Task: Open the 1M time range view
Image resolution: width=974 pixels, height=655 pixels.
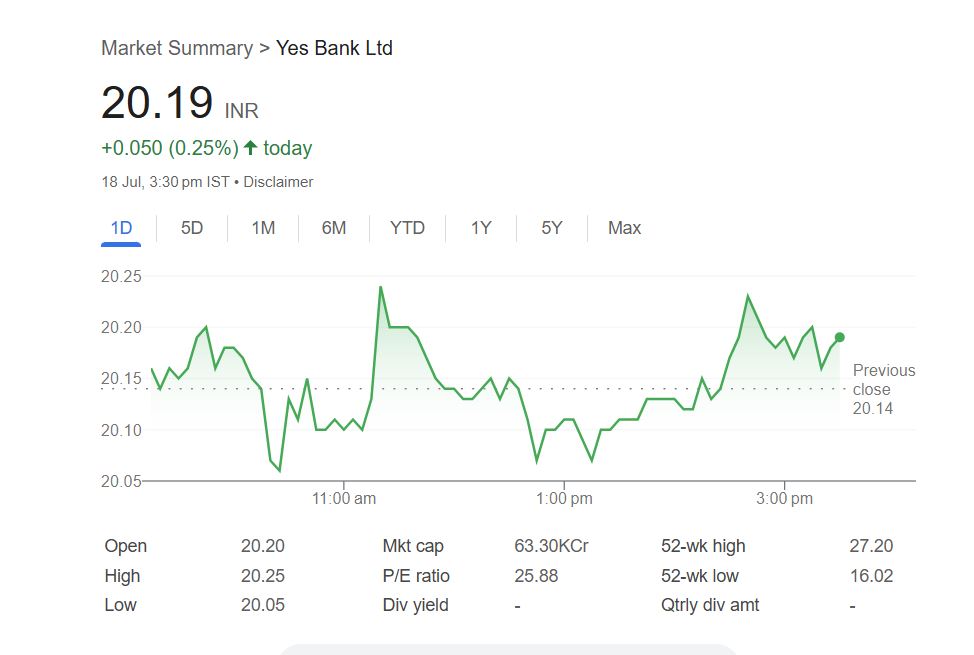Action: [263, 228]
